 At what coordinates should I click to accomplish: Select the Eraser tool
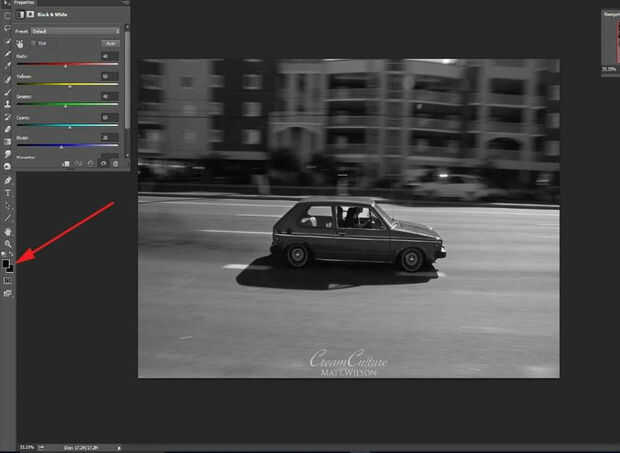[x=7, y=129]
